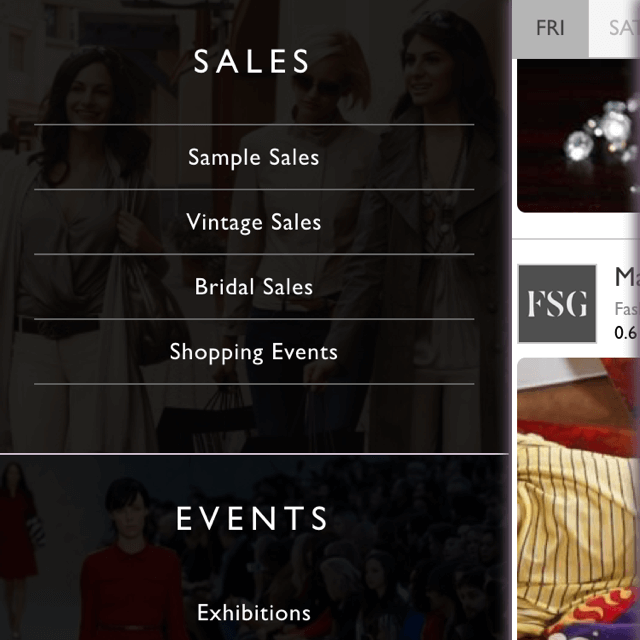The image size is (640, 640).
Task: Tap the 0.6 distance label
Action: tap(626, 333)
